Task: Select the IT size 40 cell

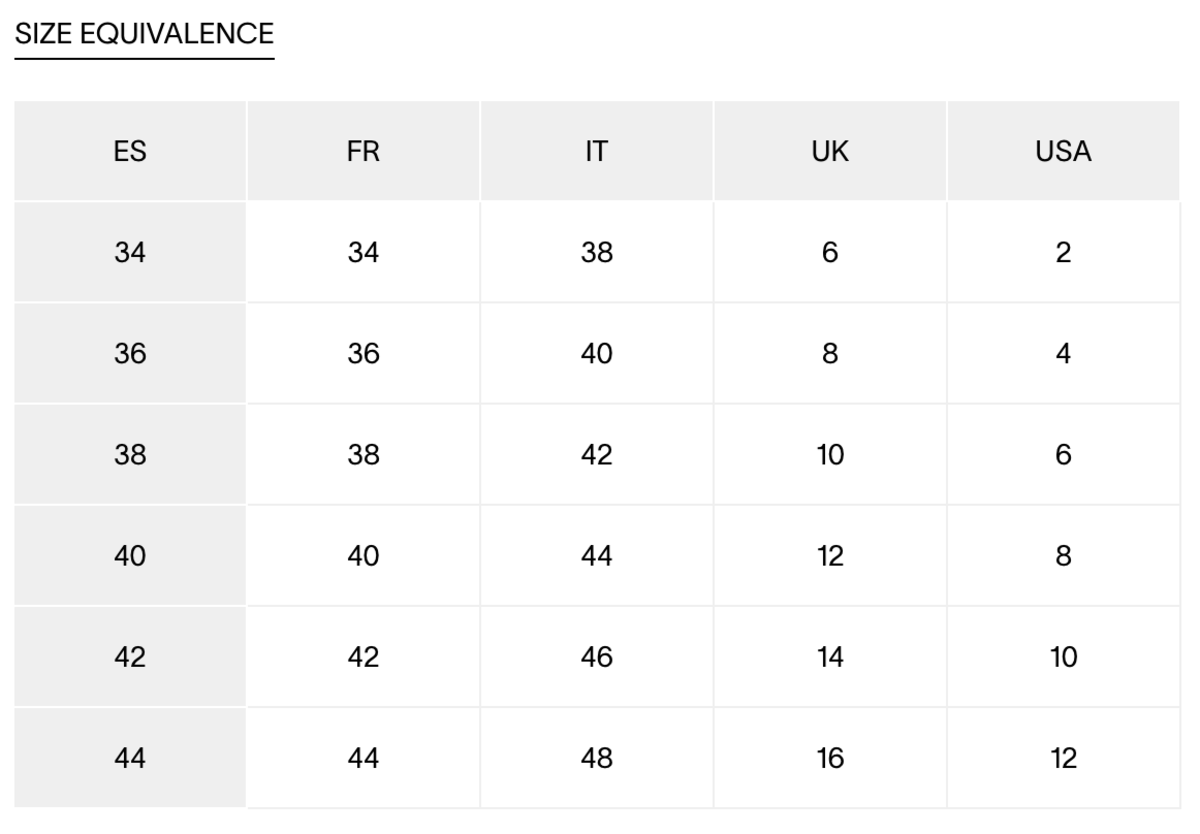Action: tap(596, 354)
